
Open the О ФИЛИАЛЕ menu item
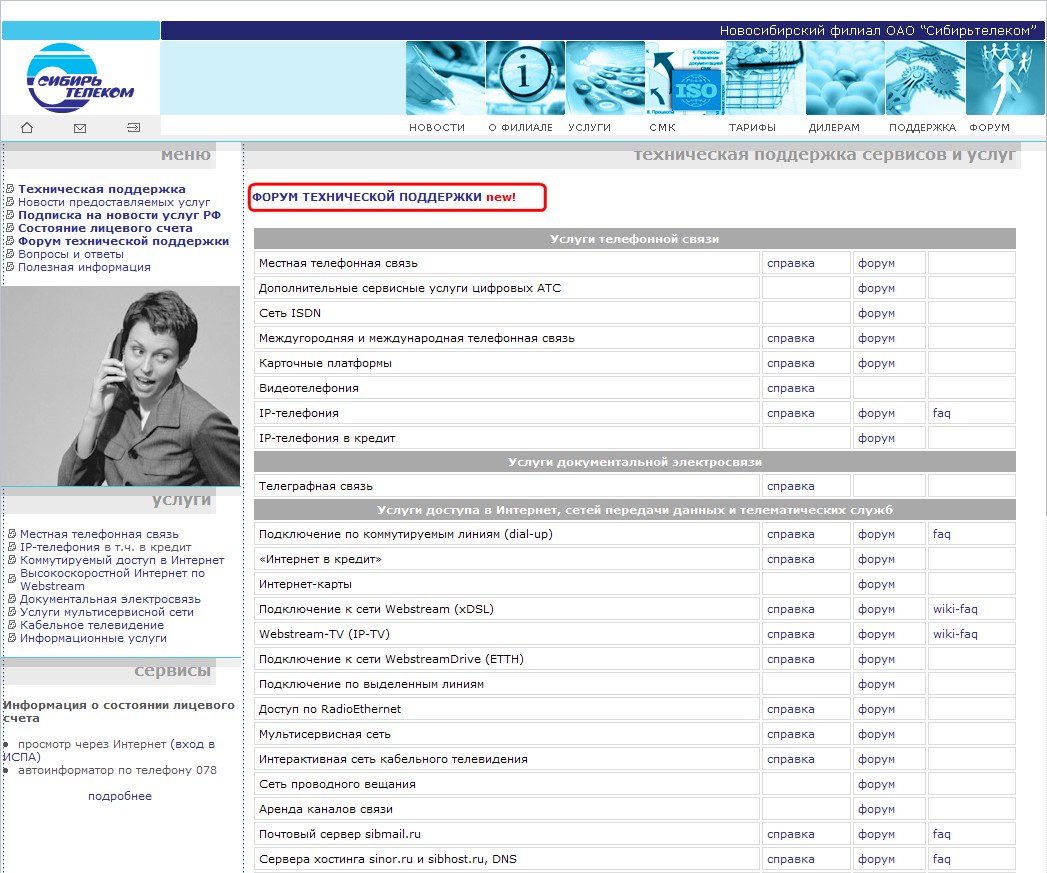(521, 128)
